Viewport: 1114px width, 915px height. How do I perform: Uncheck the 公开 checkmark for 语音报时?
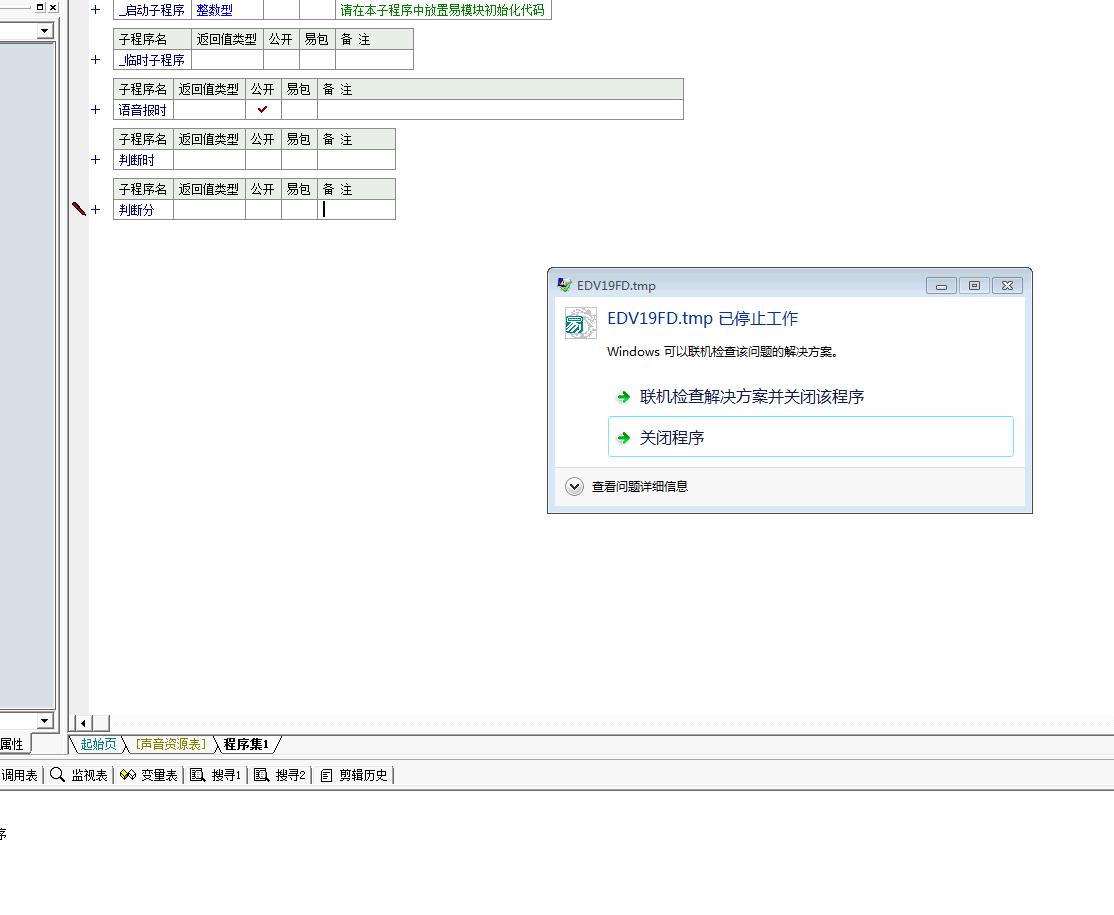(263, 109)
